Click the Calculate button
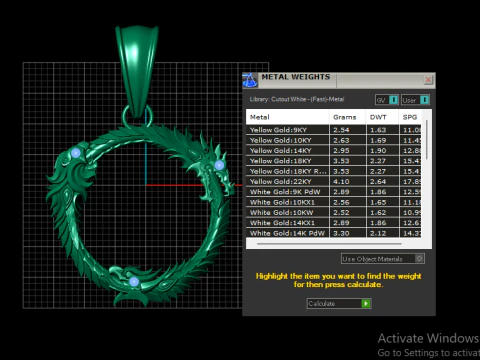Screen dimensions: 480x360 pyautogui.click(x=339, y=303)
